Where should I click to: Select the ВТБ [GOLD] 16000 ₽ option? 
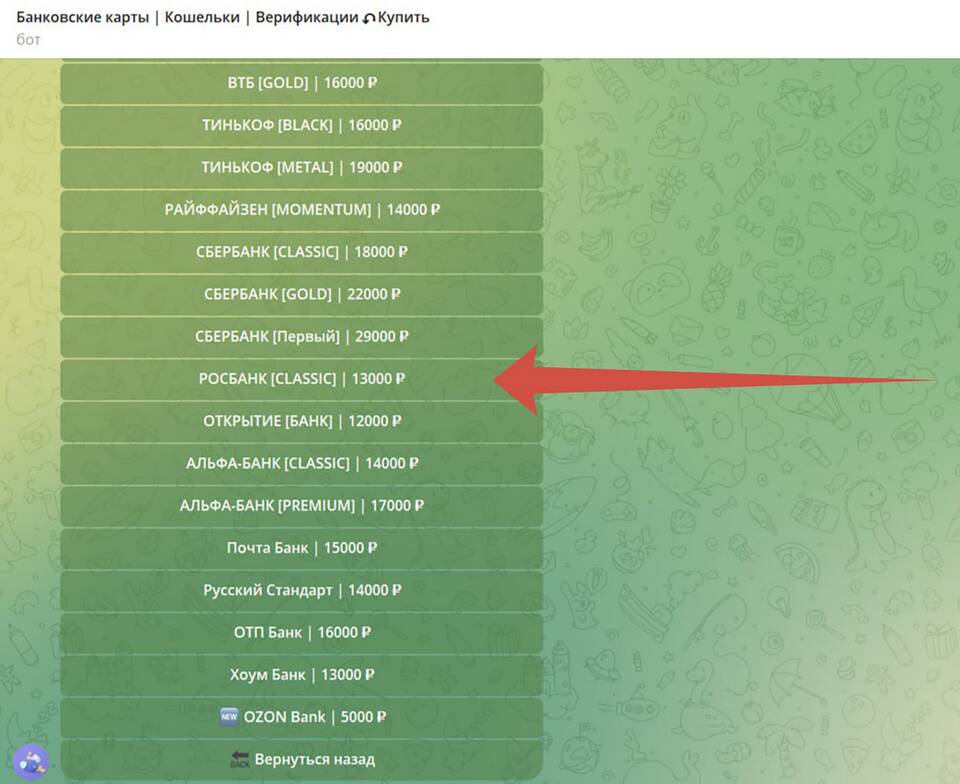point(301,84)
